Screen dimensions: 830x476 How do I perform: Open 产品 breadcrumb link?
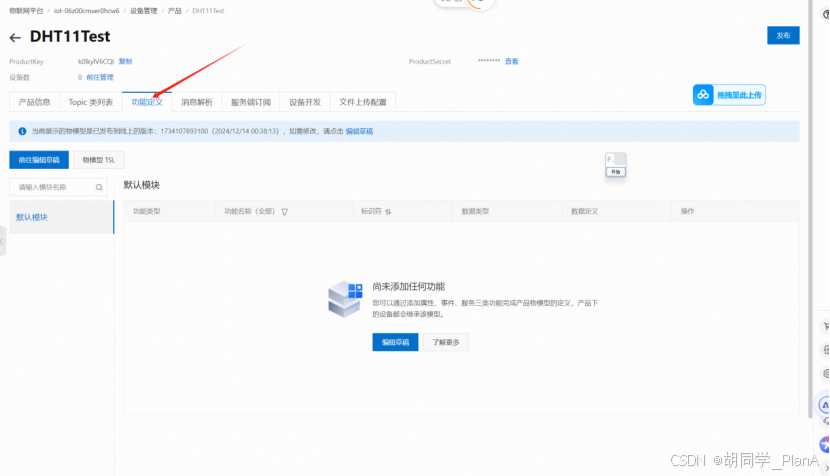[175, 11]
